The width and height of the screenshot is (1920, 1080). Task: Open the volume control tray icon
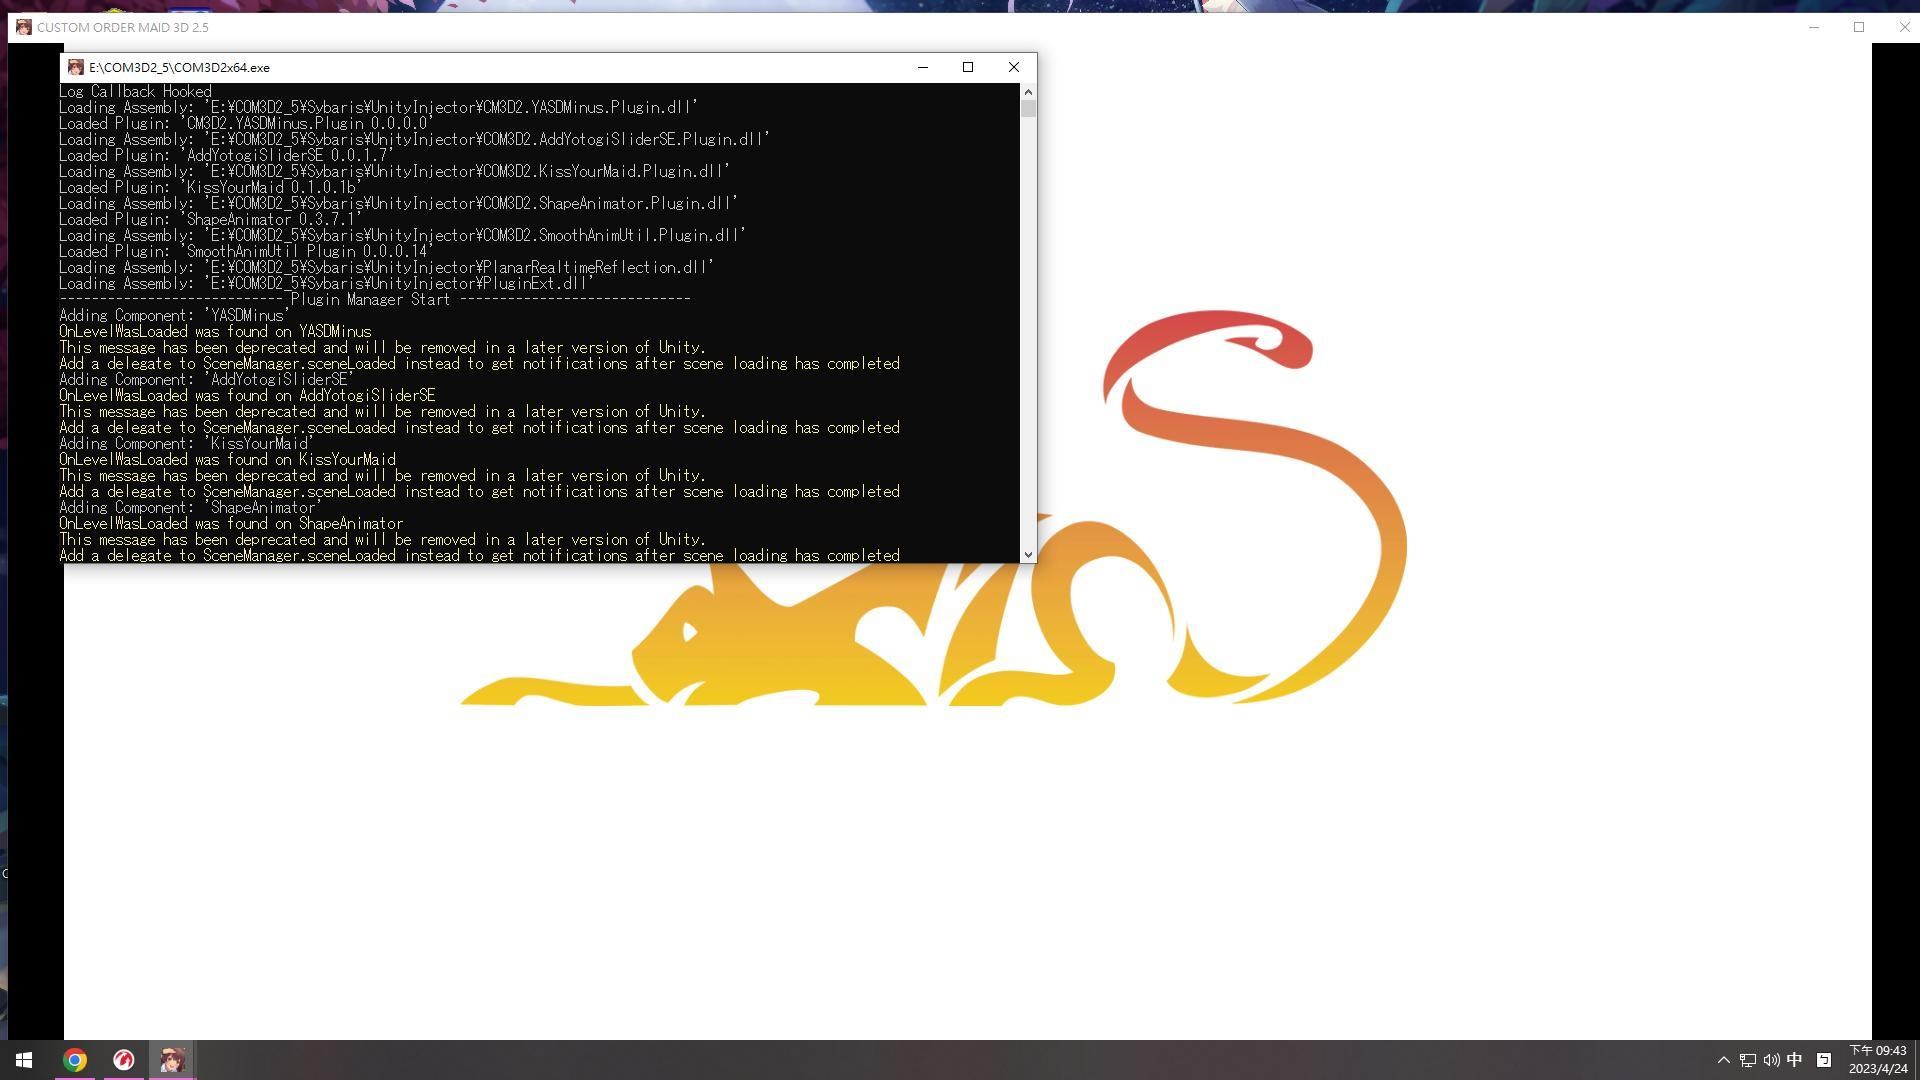point(1771,1060)
